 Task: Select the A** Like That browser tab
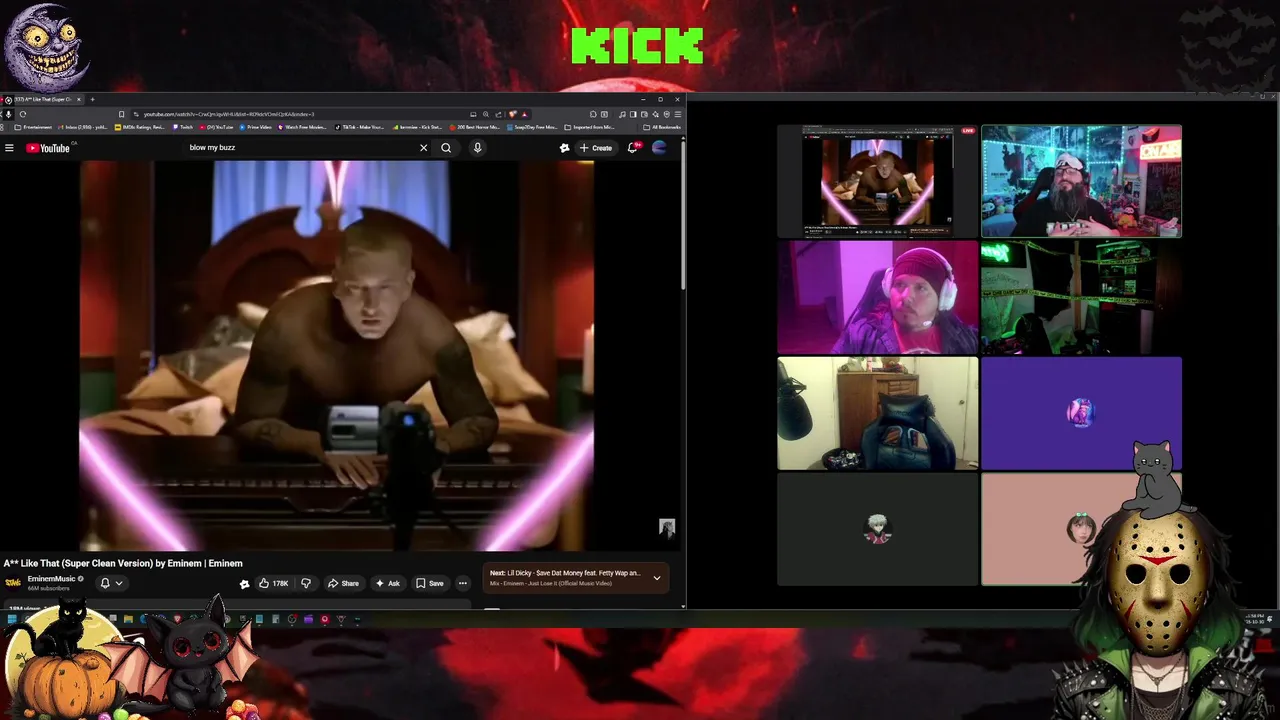tap(42, 99)
